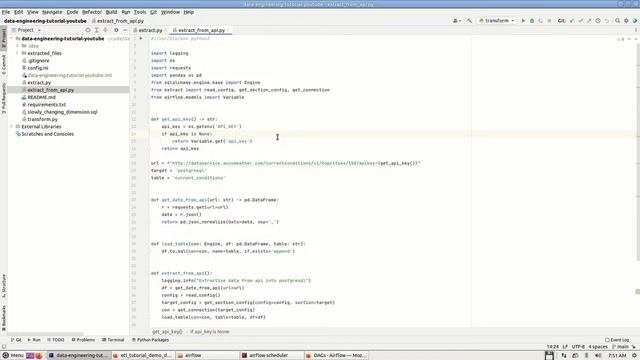Click the Git Commit checkmark icon

coord(580,20)
